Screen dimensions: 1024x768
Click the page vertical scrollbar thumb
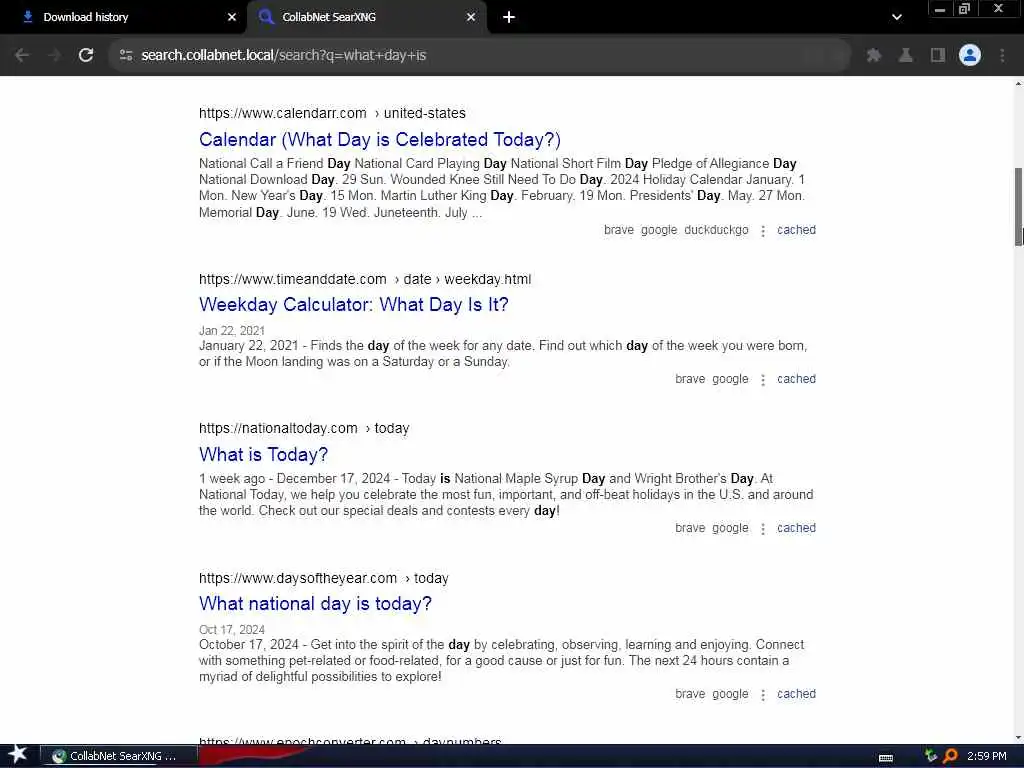coord(1018,207)
